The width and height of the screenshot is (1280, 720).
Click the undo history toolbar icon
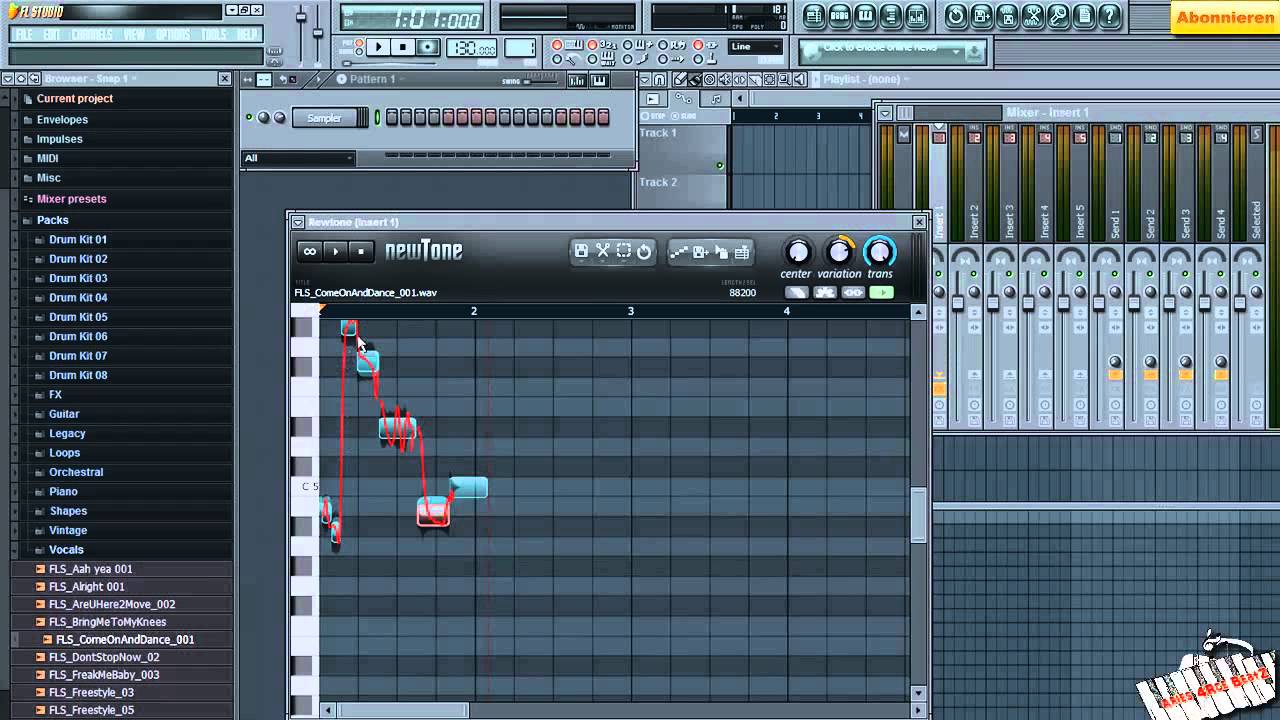(956, 15)
